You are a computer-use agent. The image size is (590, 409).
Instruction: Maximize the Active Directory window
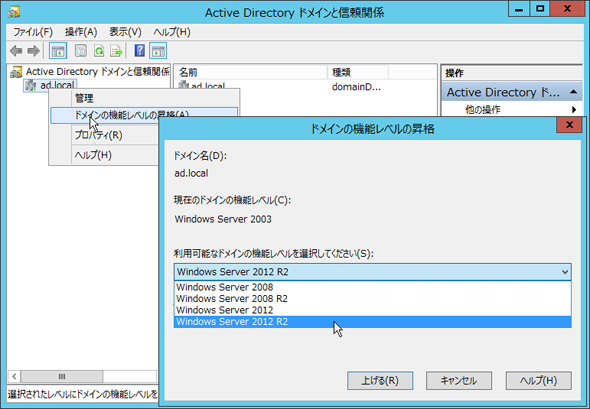540,9
